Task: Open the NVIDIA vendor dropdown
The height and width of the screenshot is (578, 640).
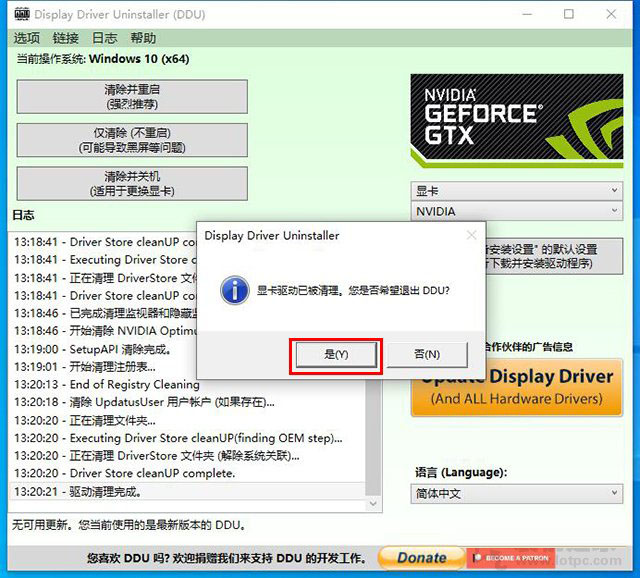Action: coord(516,212)
